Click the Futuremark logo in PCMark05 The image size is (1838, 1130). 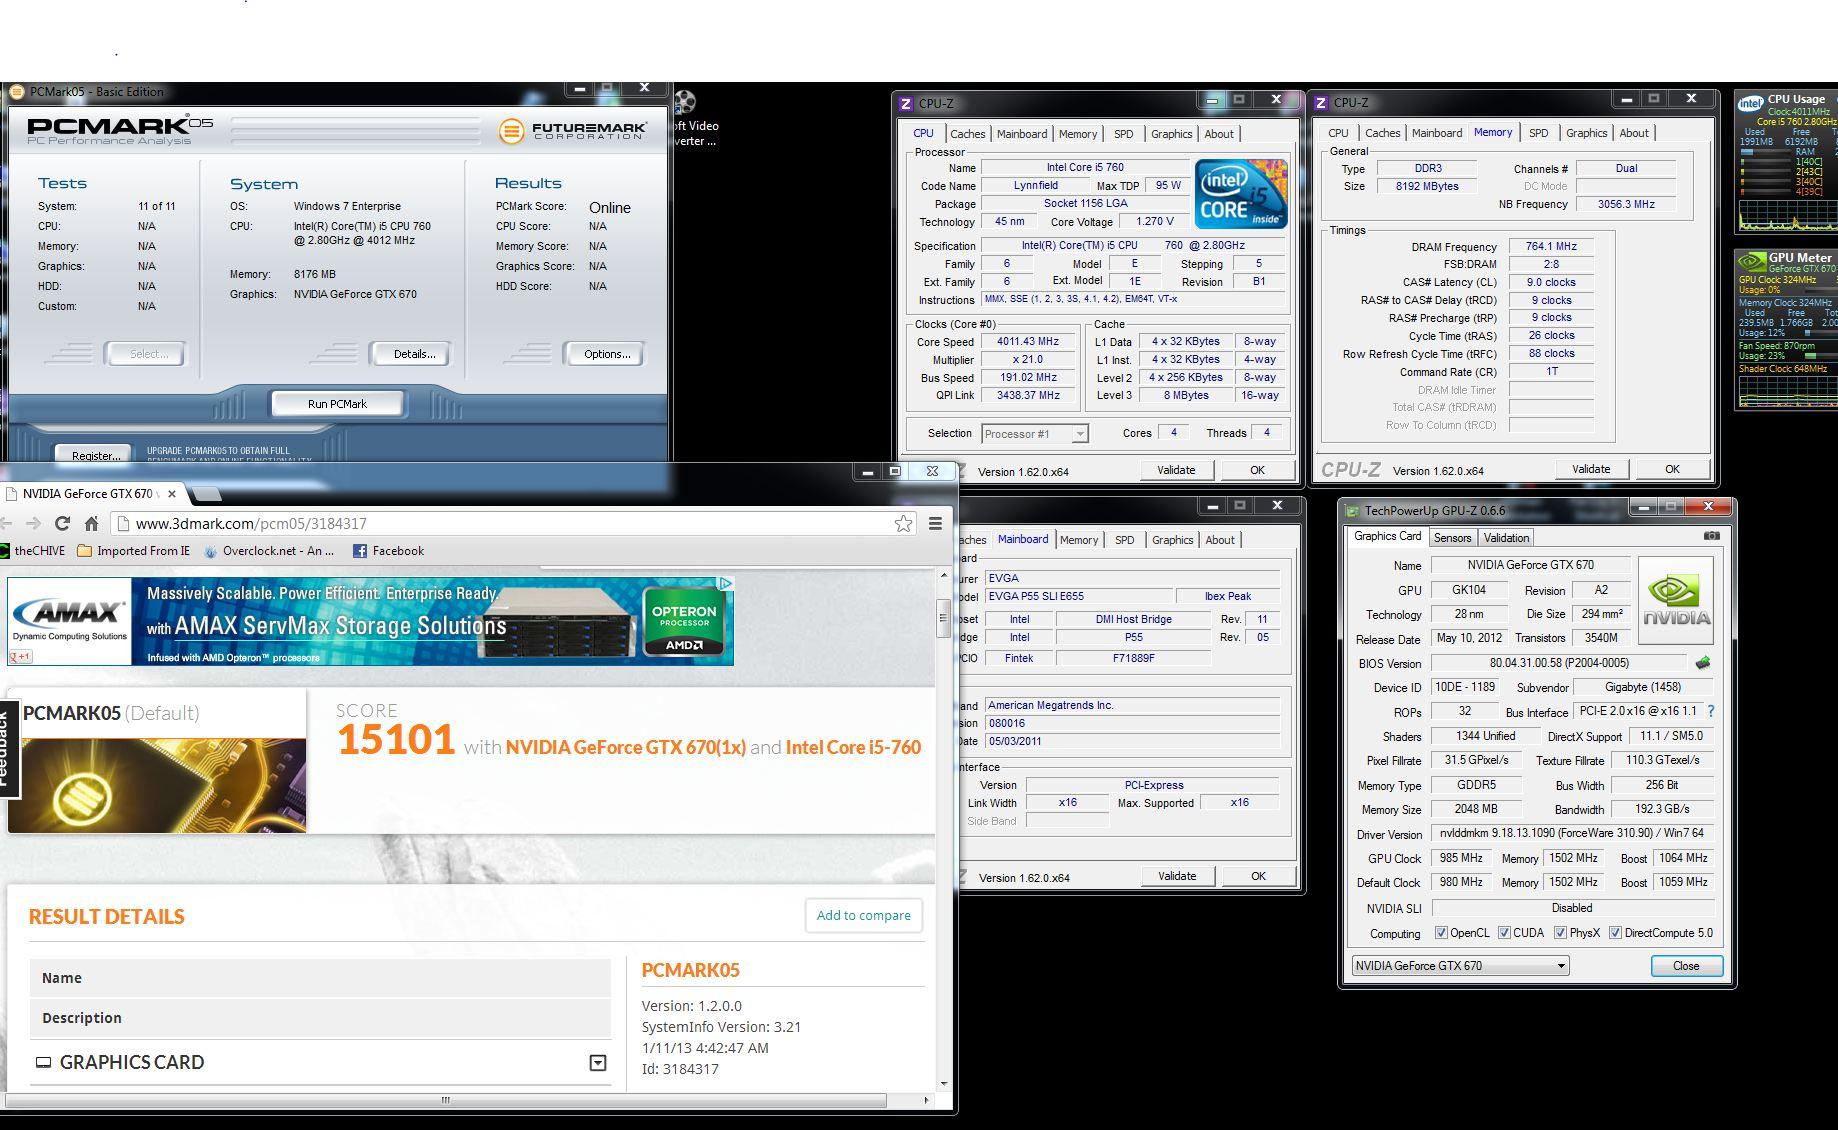(x=572, y=131)
